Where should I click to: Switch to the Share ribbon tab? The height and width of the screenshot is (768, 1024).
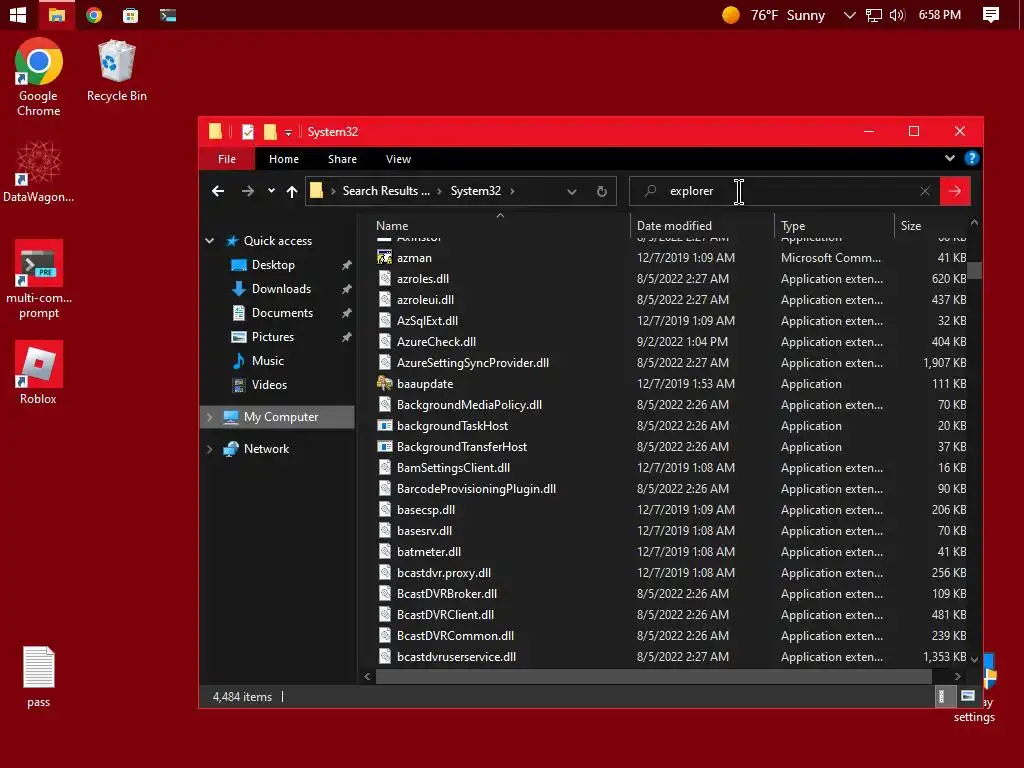click(342, 159)
